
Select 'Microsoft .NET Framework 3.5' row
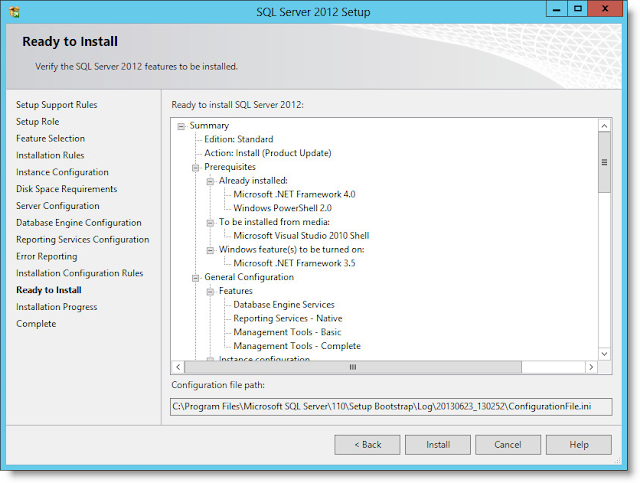[294, 263]
